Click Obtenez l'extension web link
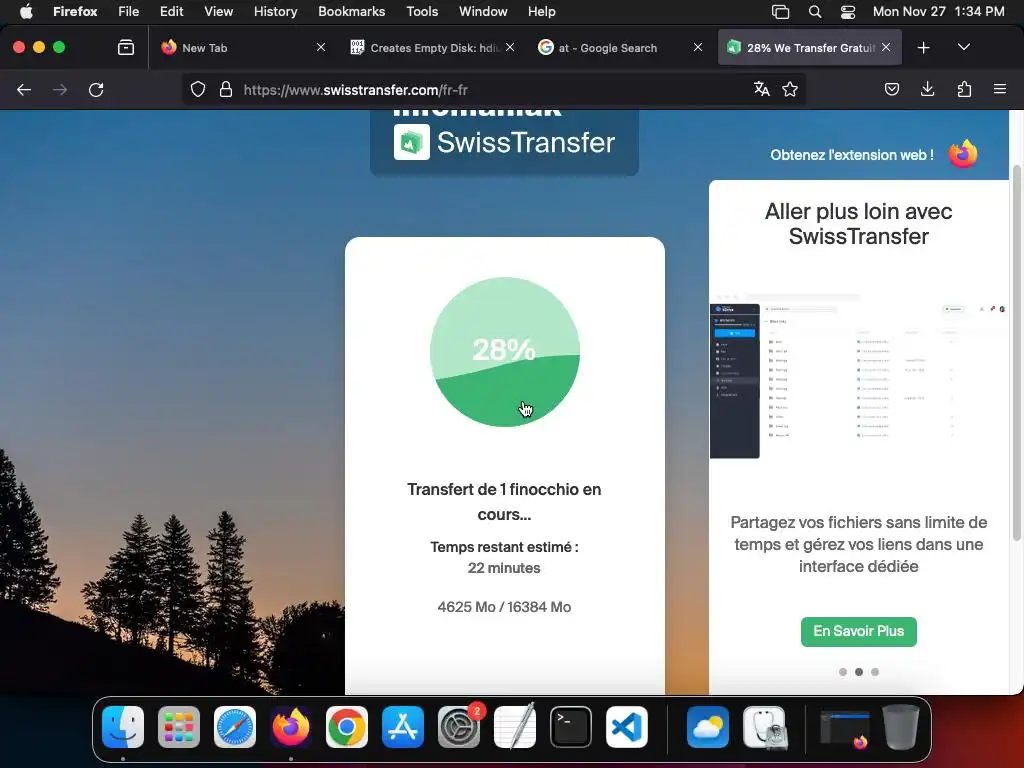This screenshot has width=1024, height=768. tap(852, 155)
